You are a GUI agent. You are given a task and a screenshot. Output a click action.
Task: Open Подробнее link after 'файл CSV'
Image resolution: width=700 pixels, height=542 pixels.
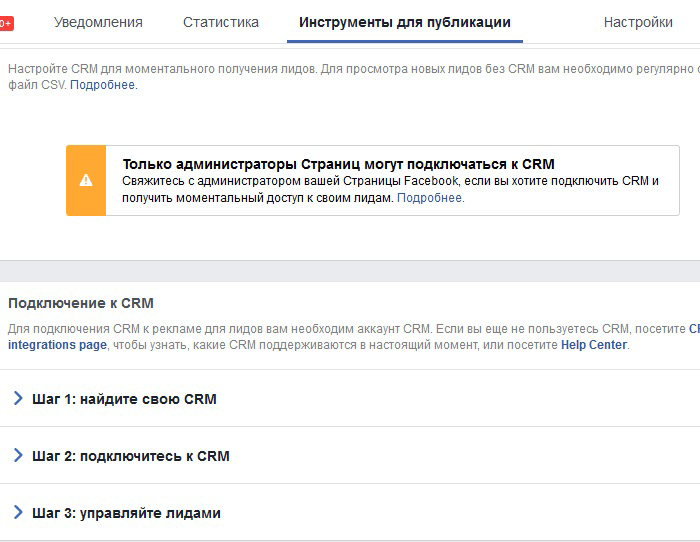103,85
